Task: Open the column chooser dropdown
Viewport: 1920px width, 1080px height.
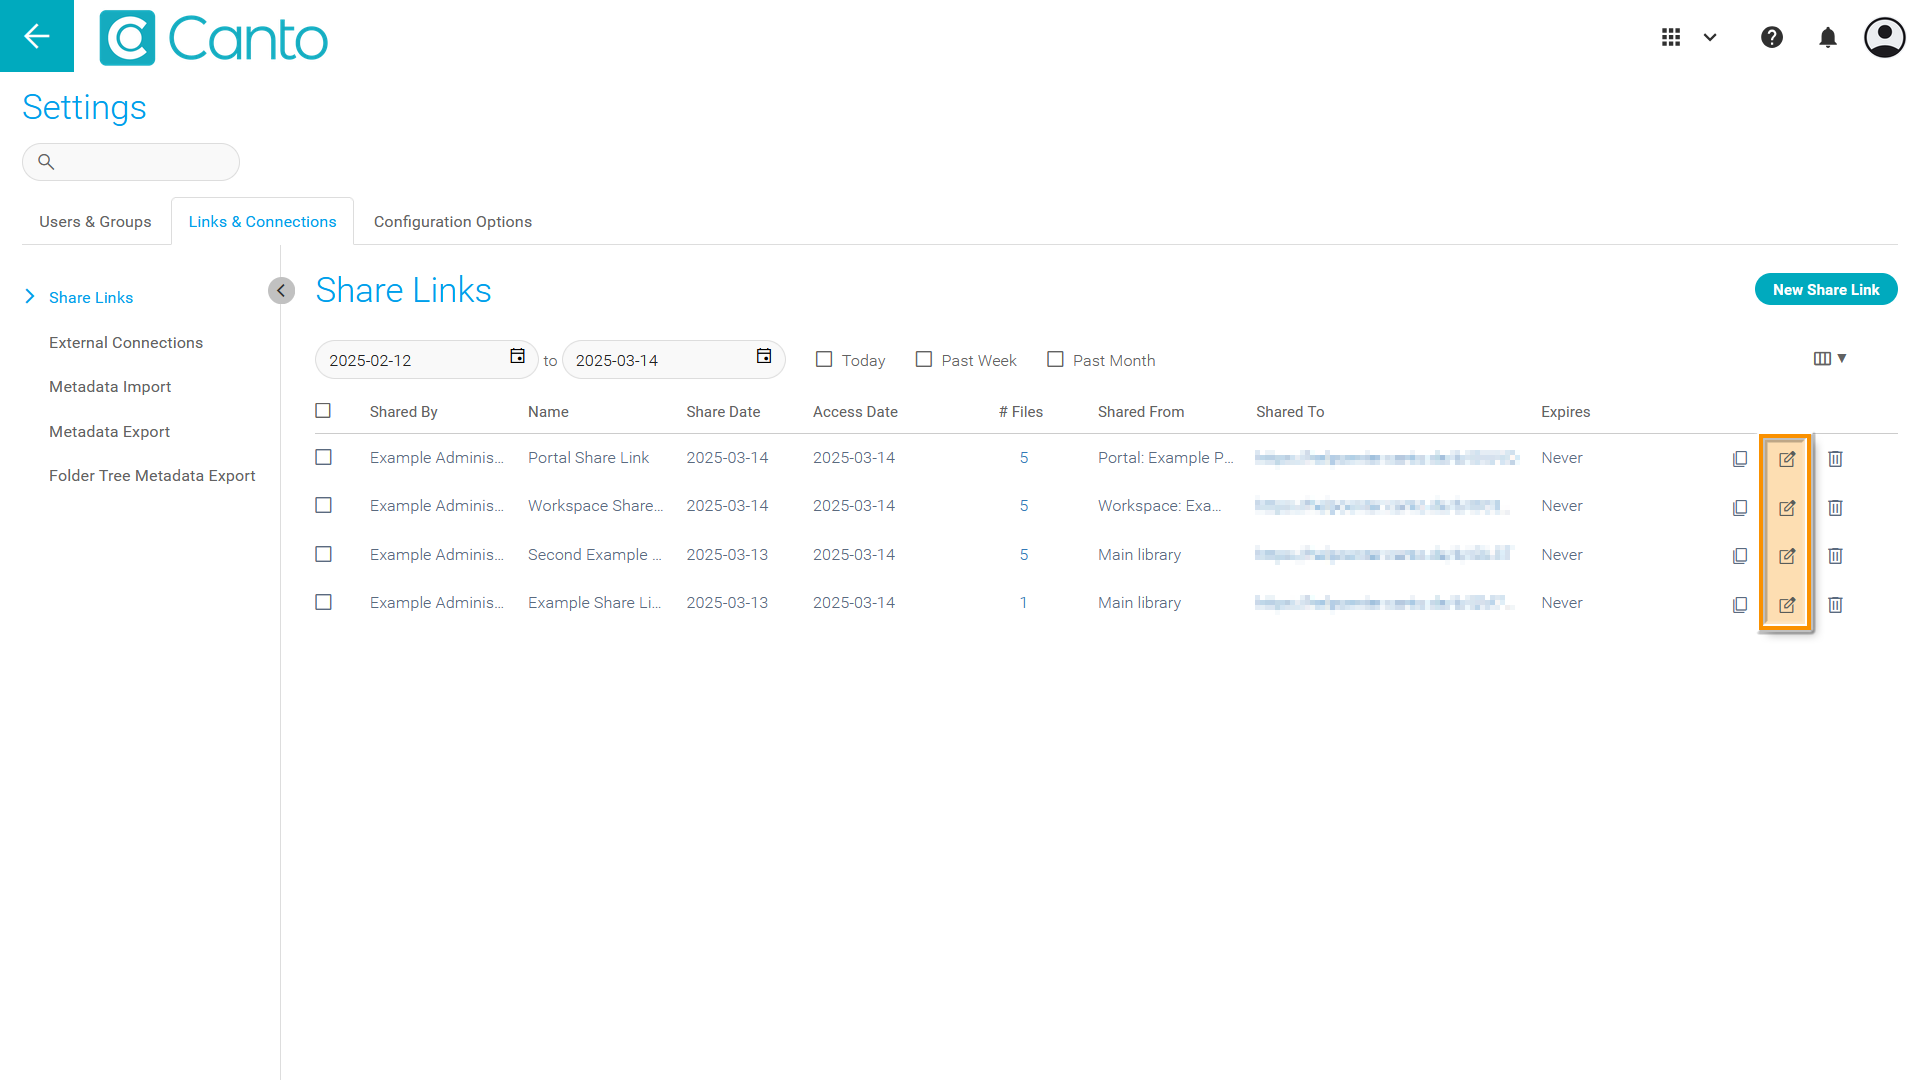Action: 1829,358
